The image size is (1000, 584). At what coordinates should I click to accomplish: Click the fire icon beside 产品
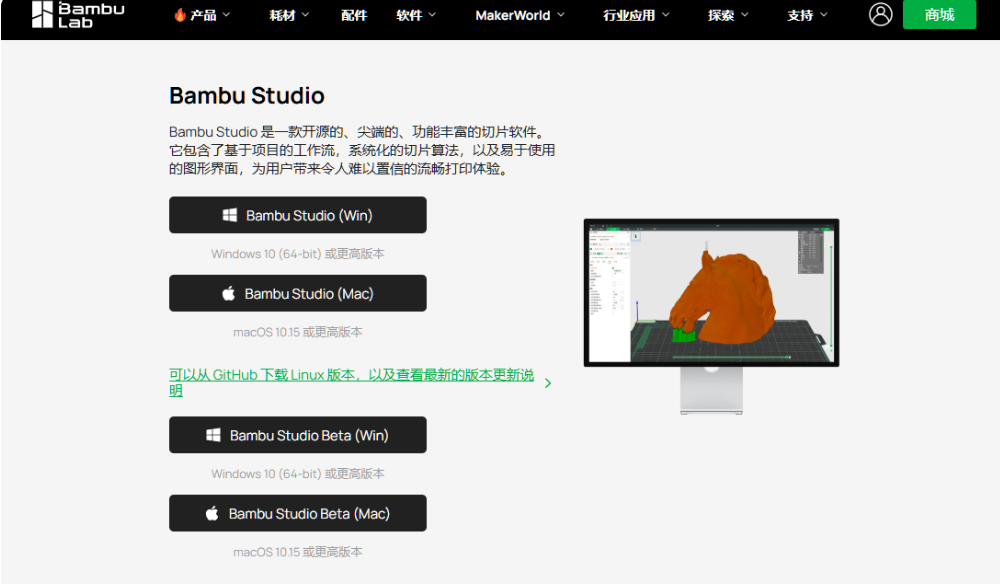coord(180,15)
